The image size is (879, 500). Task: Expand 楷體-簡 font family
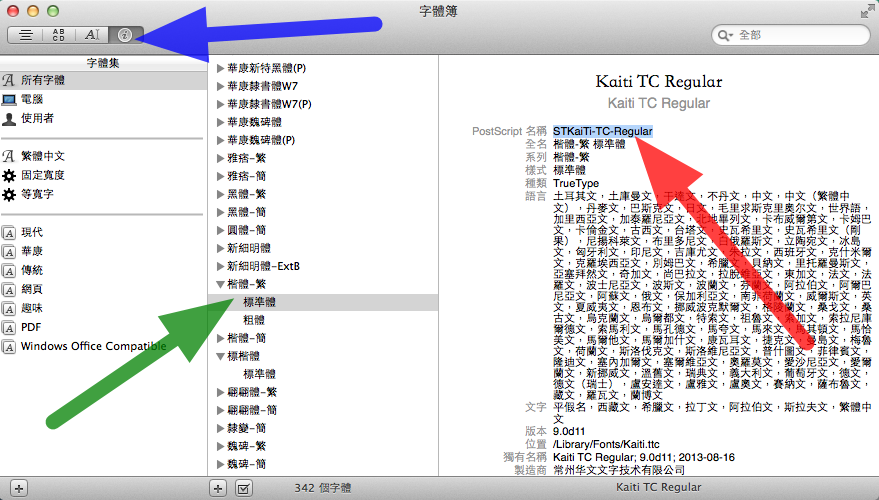point(220,338)
